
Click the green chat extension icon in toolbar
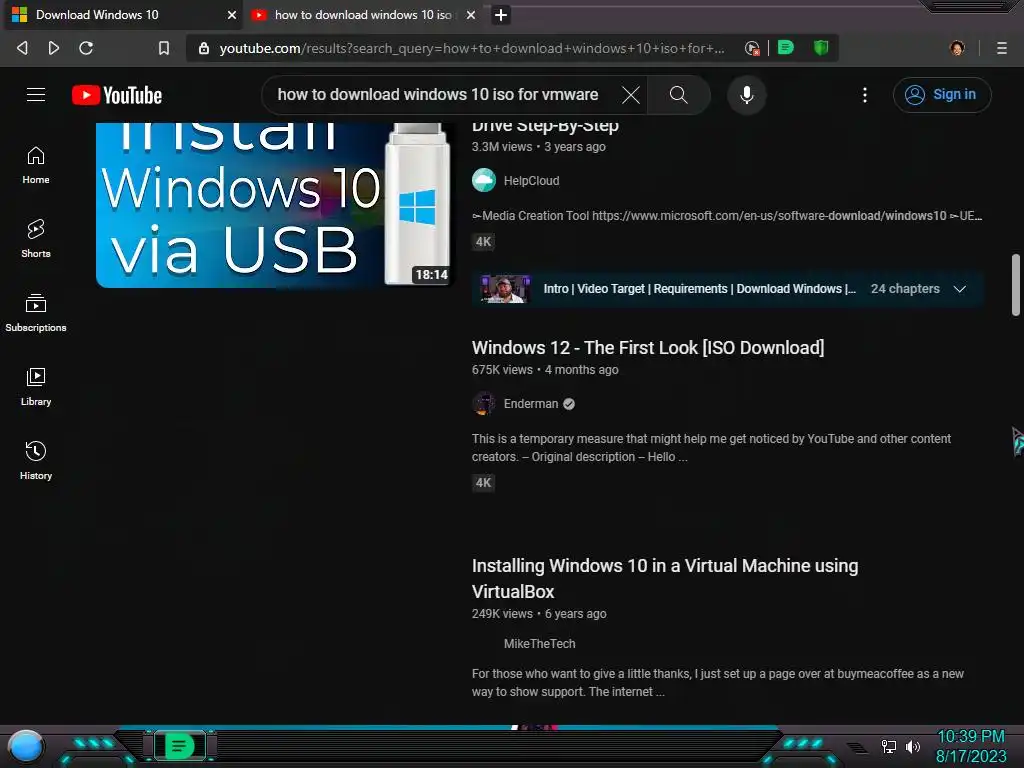786,48
